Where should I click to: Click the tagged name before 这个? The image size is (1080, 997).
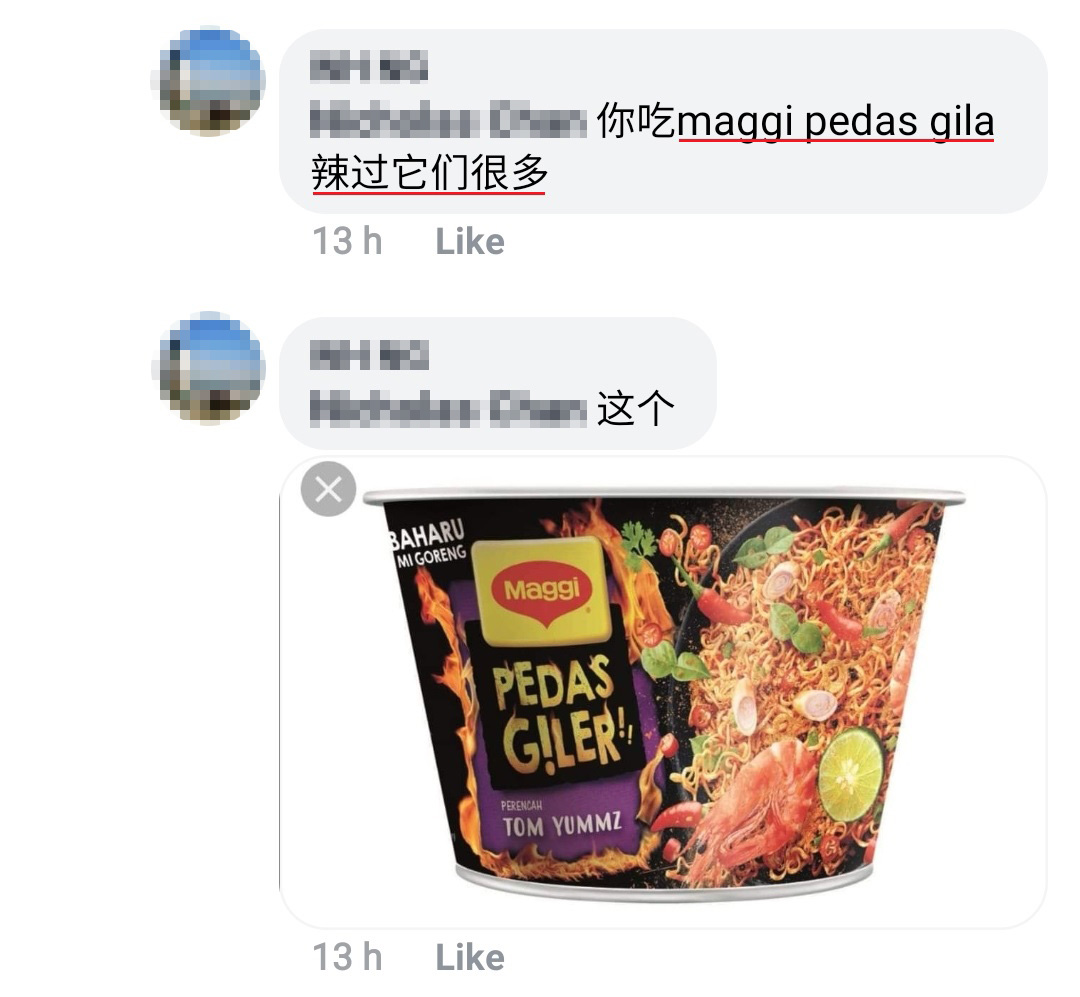click(x=448, y=409)
